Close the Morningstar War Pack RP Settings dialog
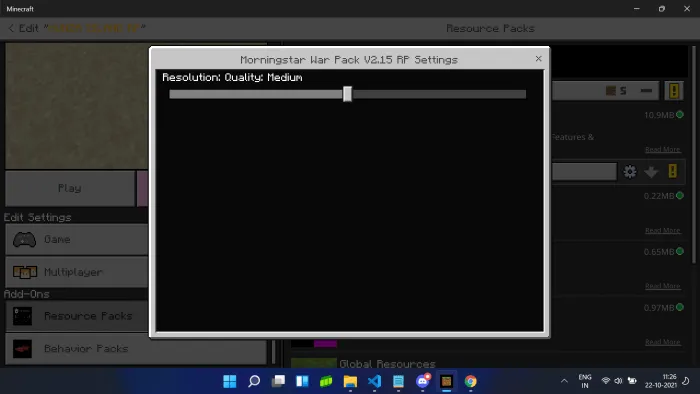 538,58
